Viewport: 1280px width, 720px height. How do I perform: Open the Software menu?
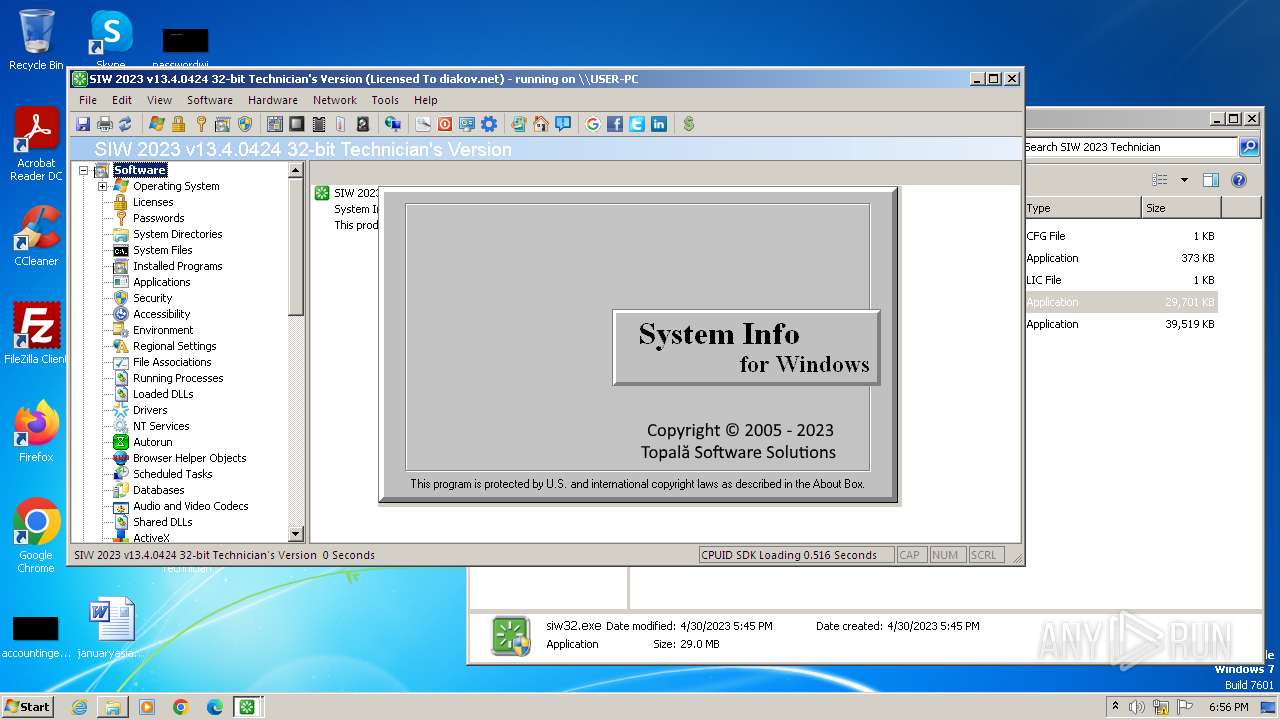[210, 100]
